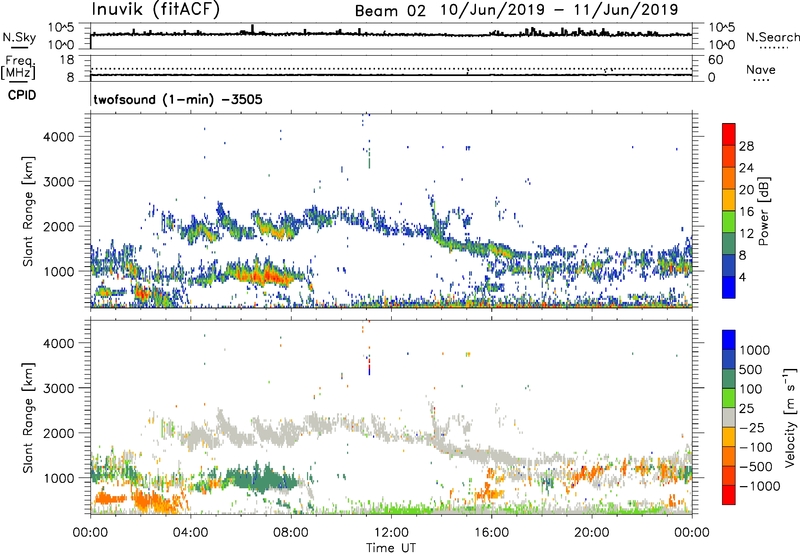Click the 16:00 time axis label

click(491, 533)
